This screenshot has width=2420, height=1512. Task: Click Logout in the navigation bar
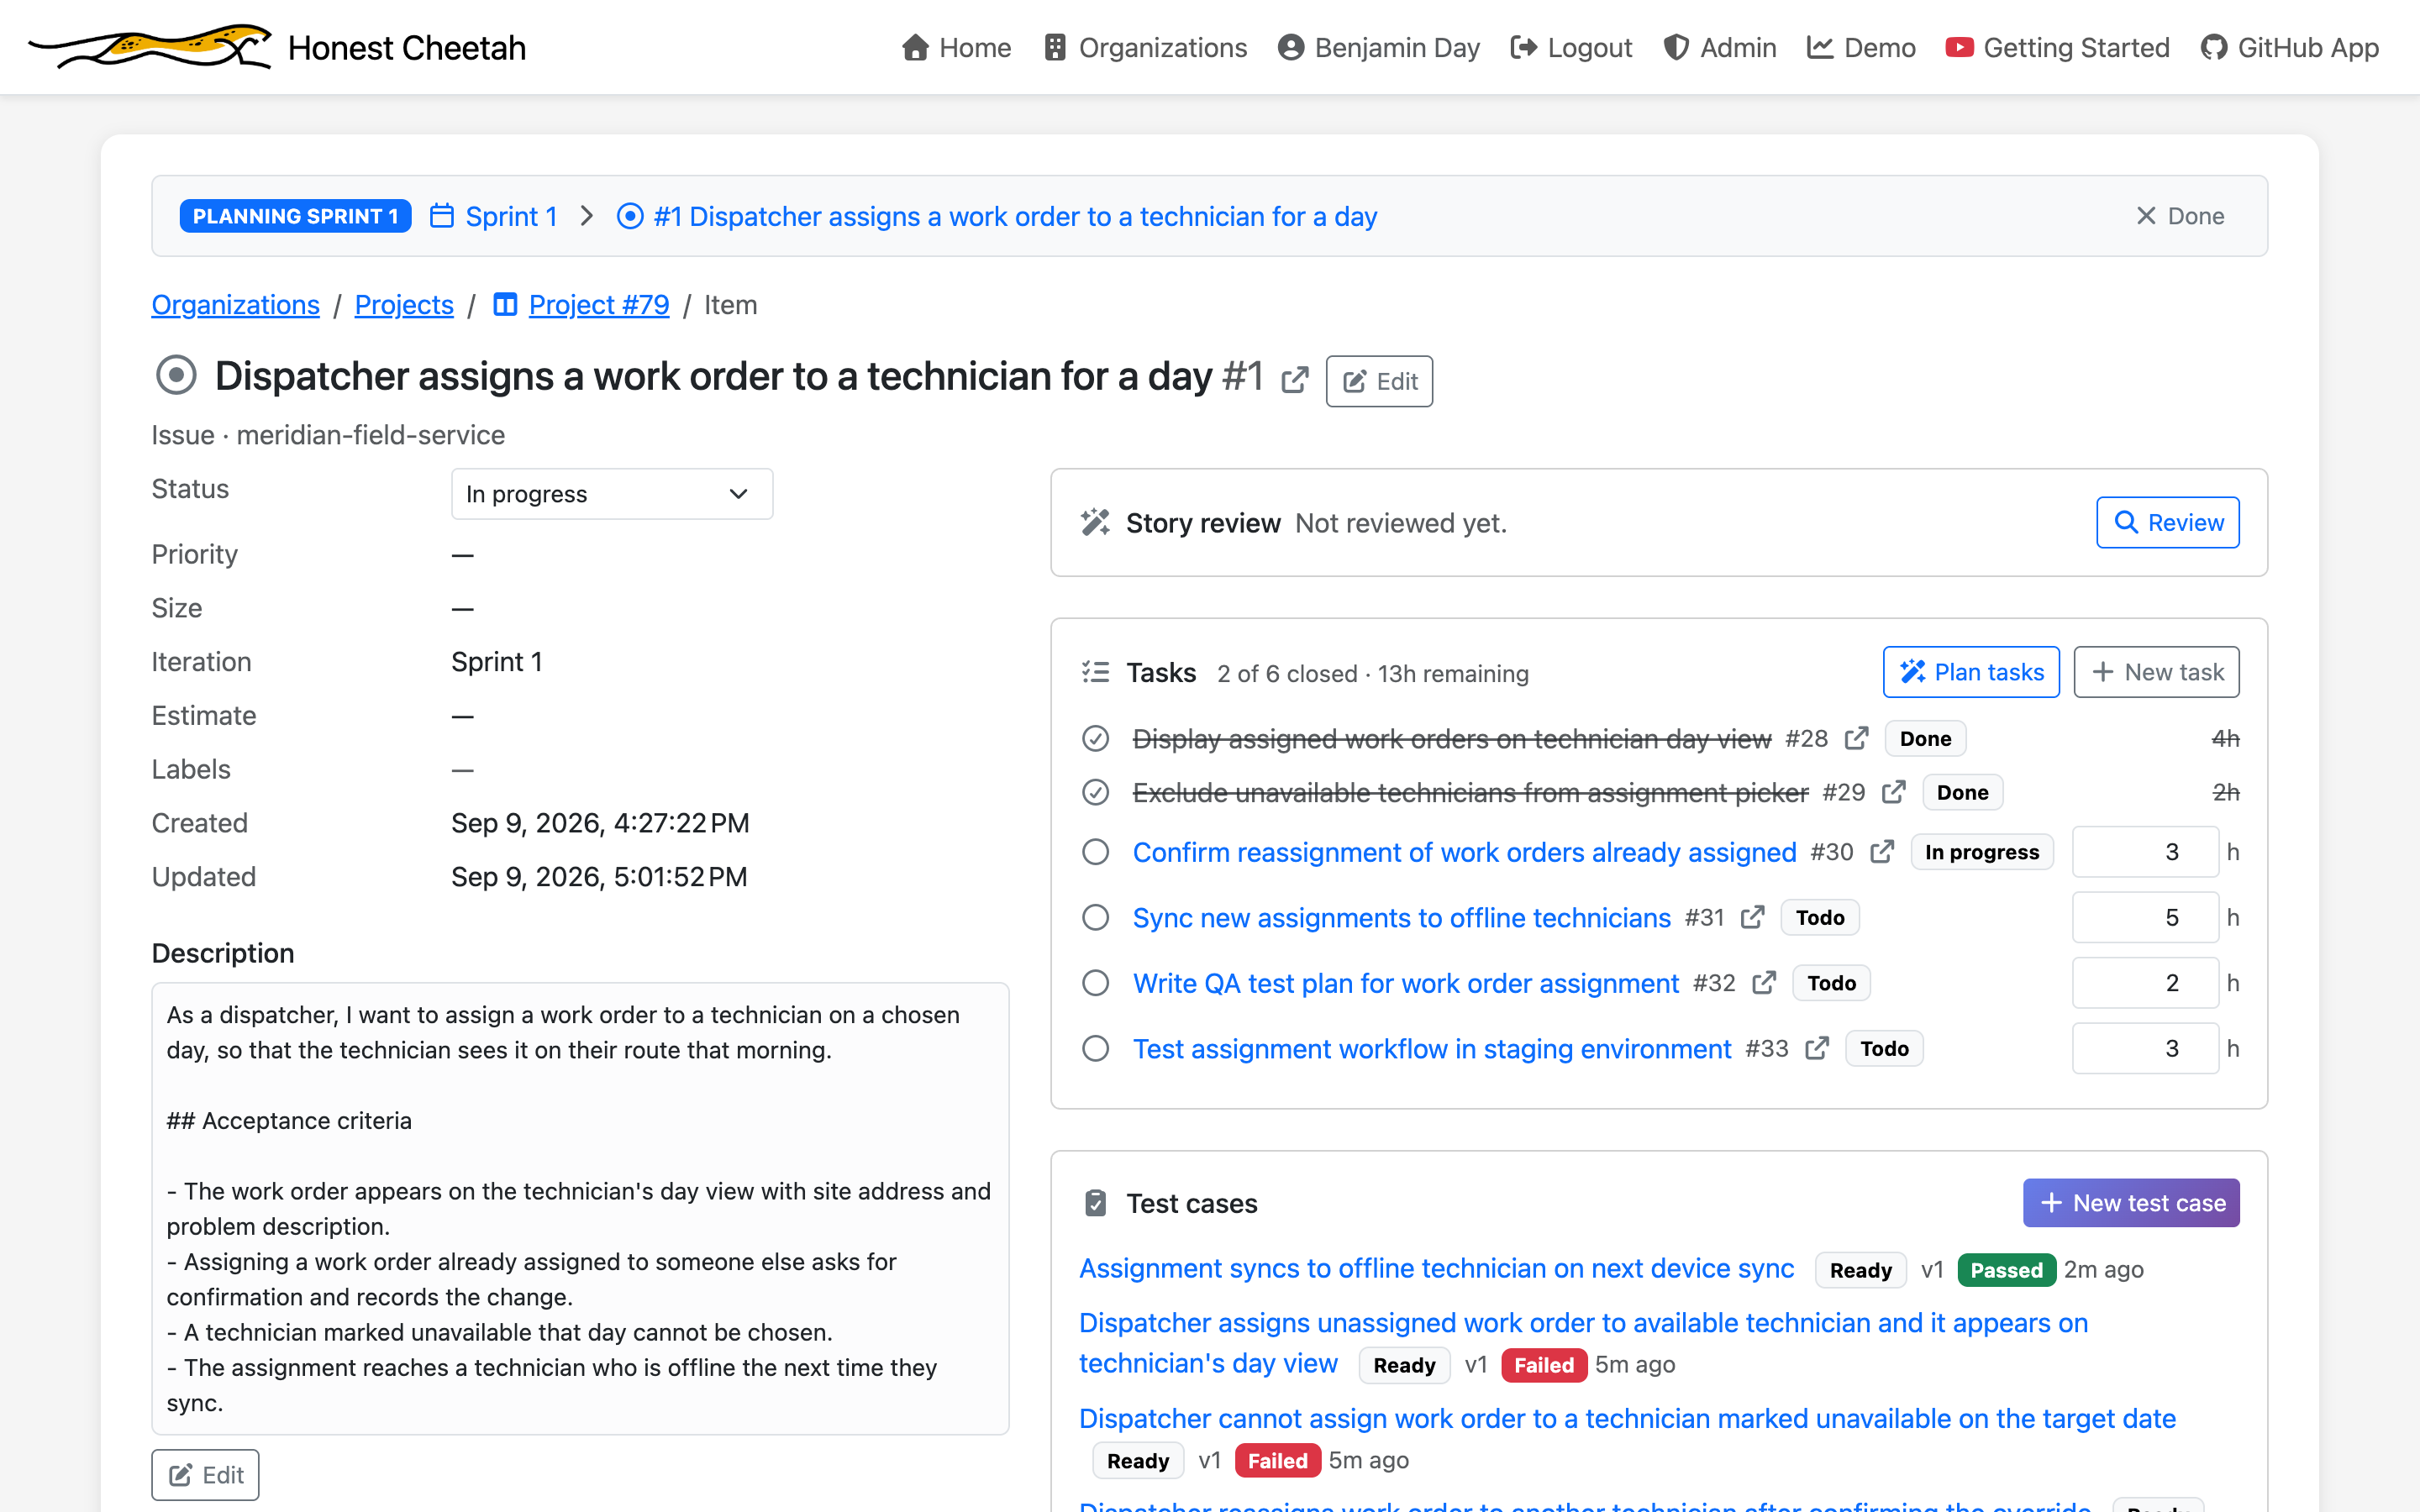(1571, 47)
